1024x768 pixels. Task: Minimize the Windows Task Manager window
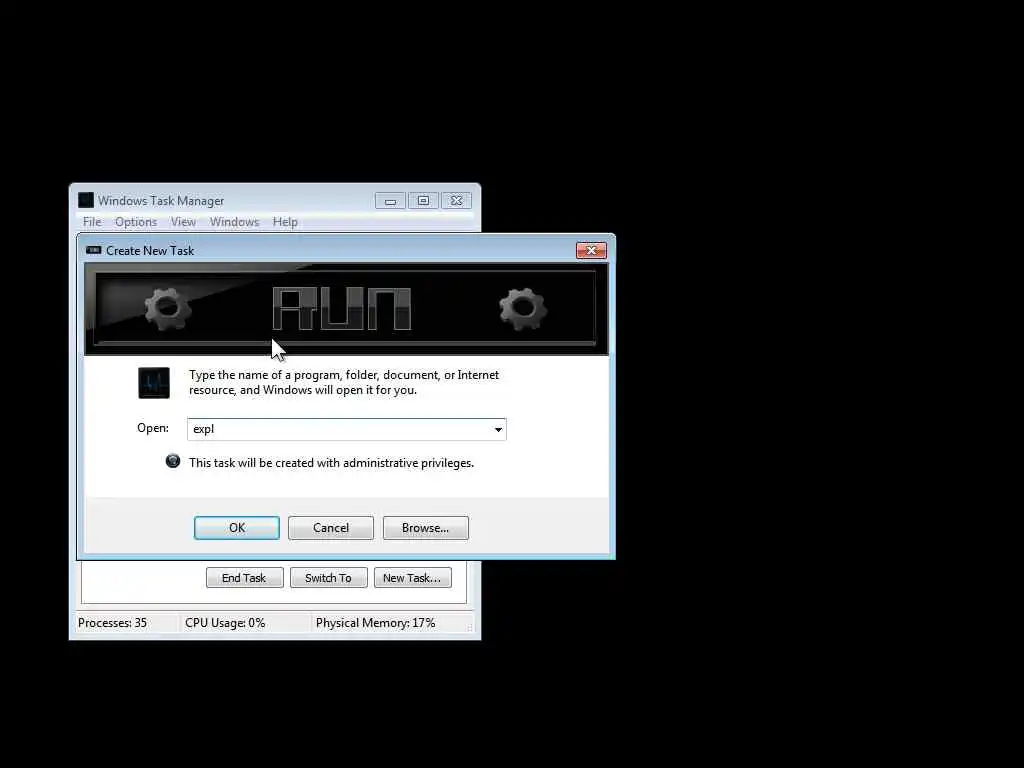pos(390,200)
